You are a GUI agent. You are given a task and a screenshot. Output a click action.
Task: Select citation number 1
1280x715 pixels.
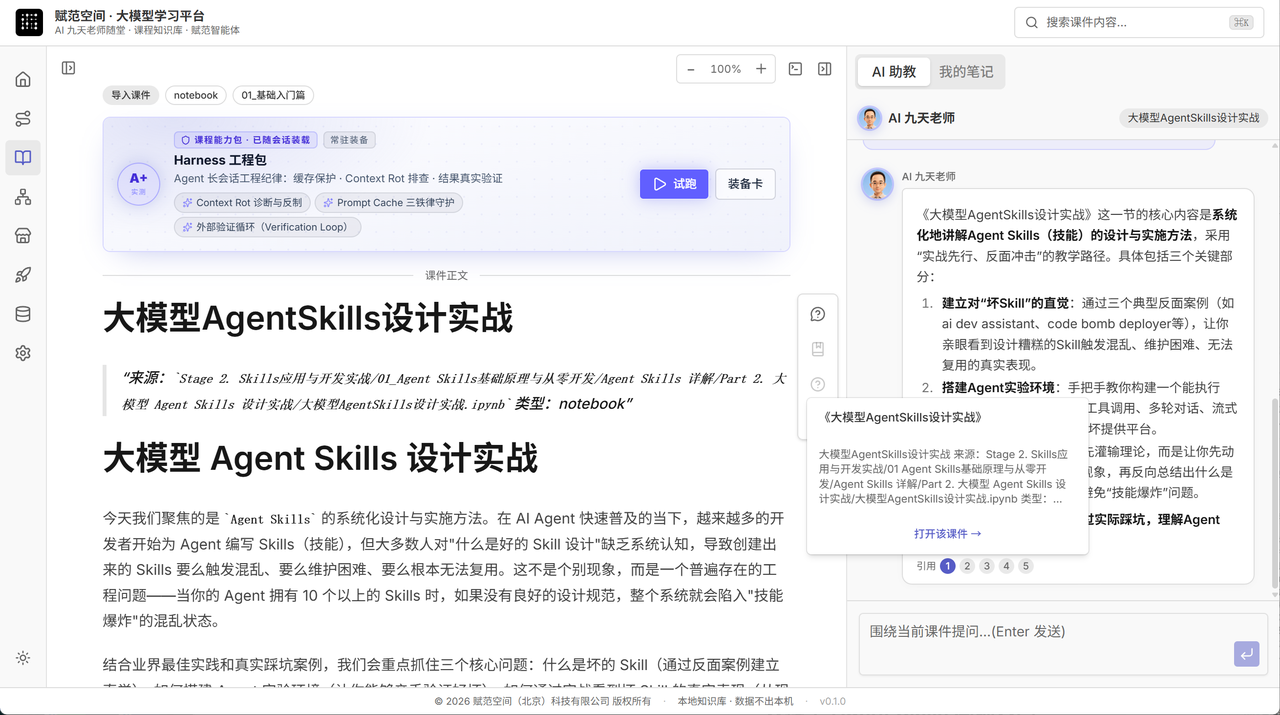coord(947,566)
